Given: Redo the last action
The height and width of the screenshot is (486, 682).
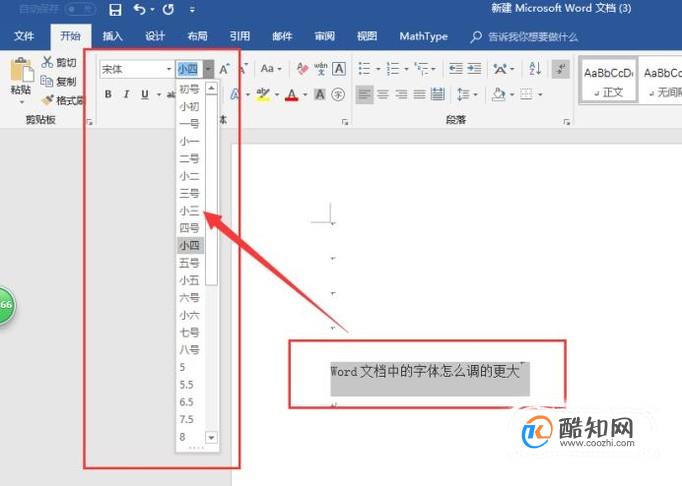Looking at the screenshot, I should click(x=168, y=9).
